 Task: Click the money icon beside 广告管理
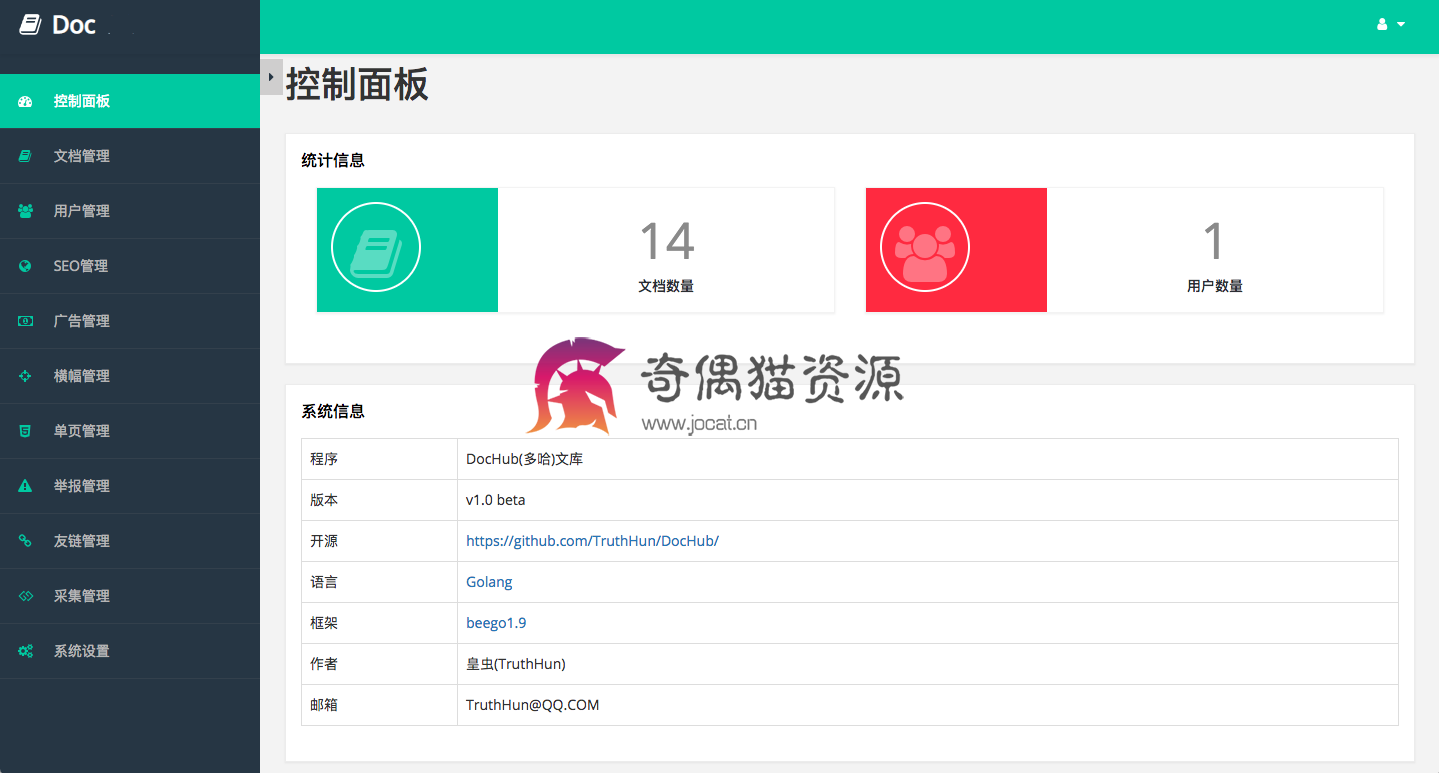click(26, 321)
